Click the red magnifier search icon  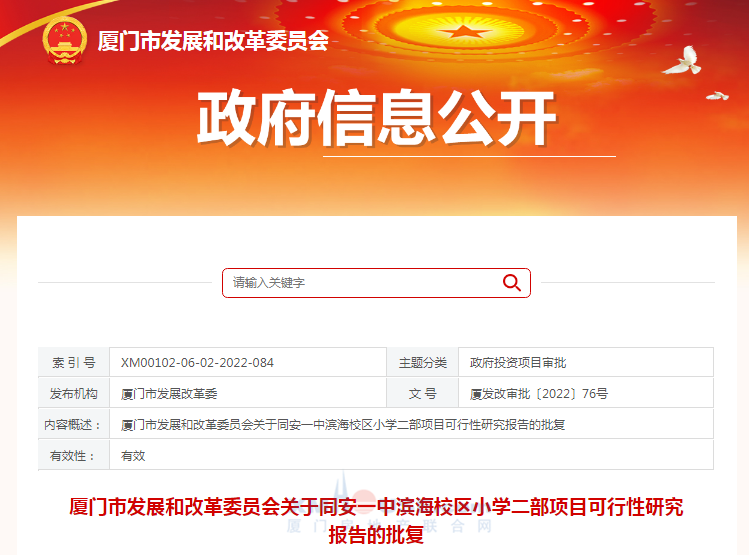pyautogui.click(x=512, y=283)
